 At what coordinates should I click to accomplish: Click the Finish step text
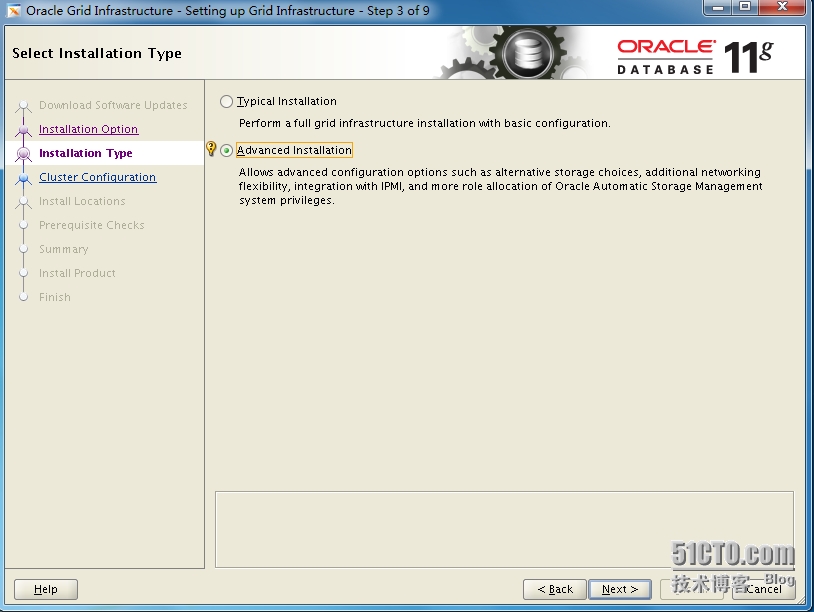[55, 297]
